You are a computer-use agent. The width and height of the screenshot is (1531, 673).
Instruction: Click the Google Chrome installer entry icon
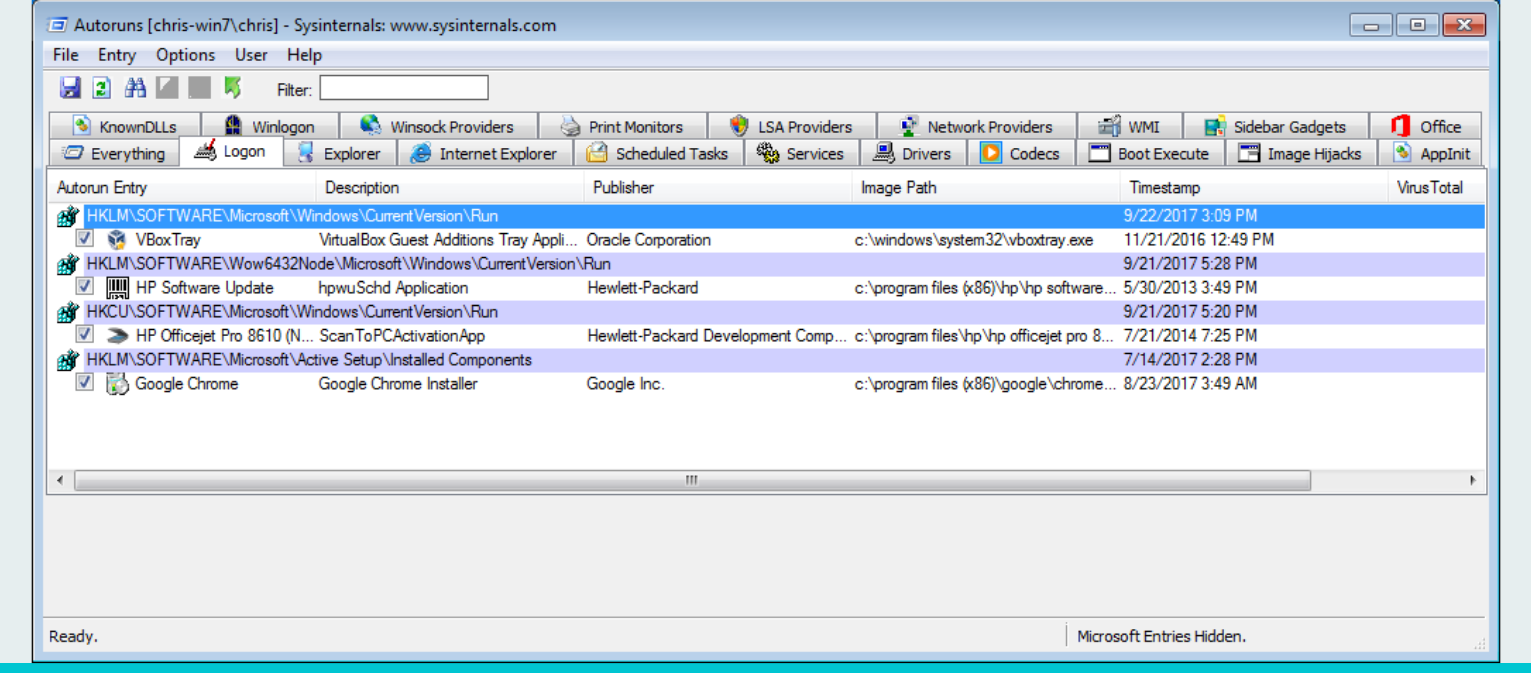point(117,384)
